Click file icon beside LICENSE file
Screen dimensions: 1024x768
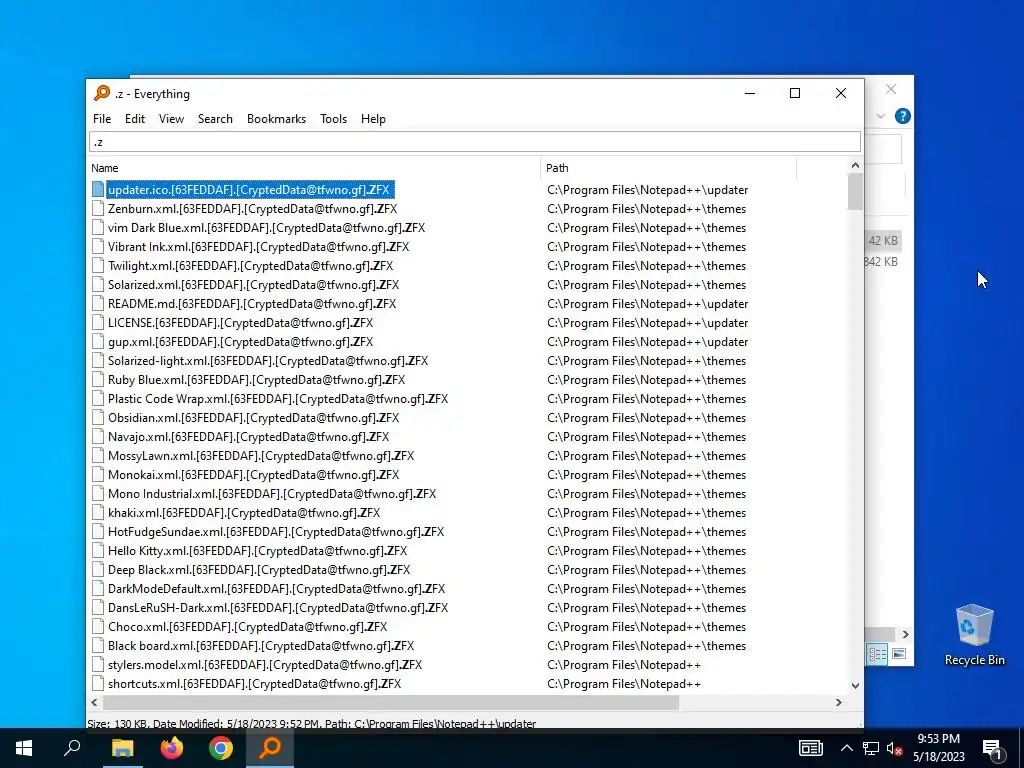(x=98, y=322)
